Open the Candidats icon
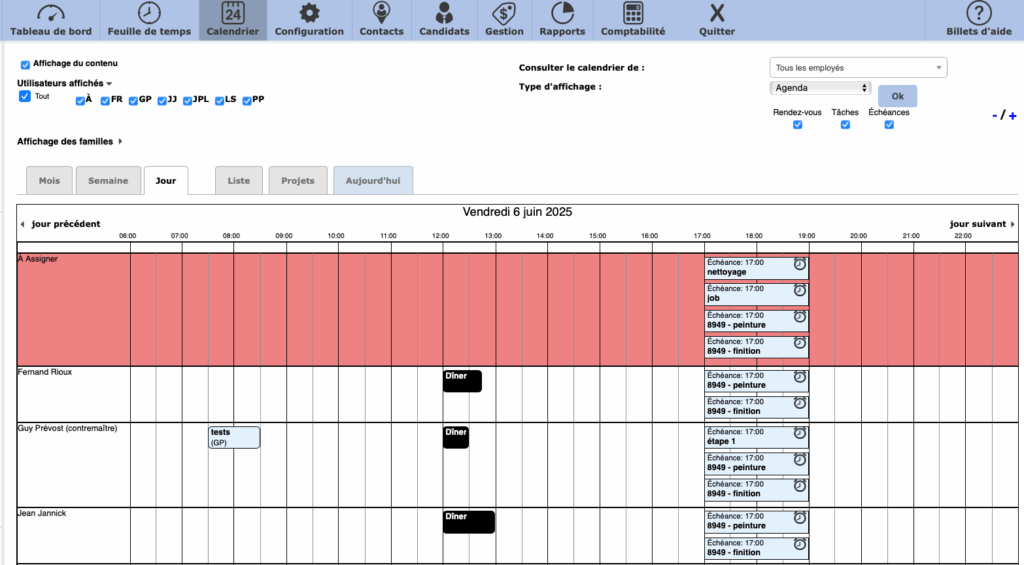Screen dimensions: 1024x565 tap(444, 14)
